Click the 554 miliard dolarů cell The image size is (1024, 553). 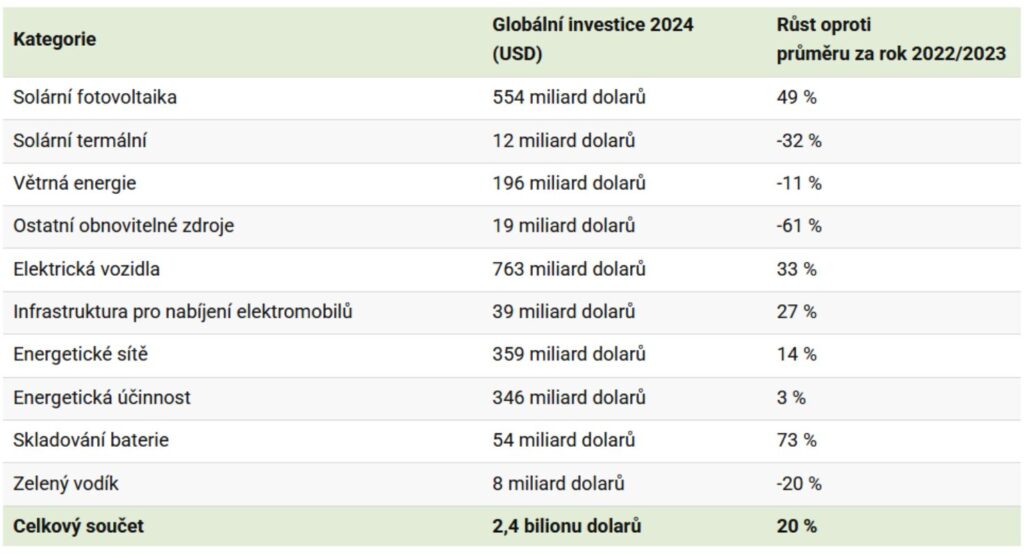[569, 98]
